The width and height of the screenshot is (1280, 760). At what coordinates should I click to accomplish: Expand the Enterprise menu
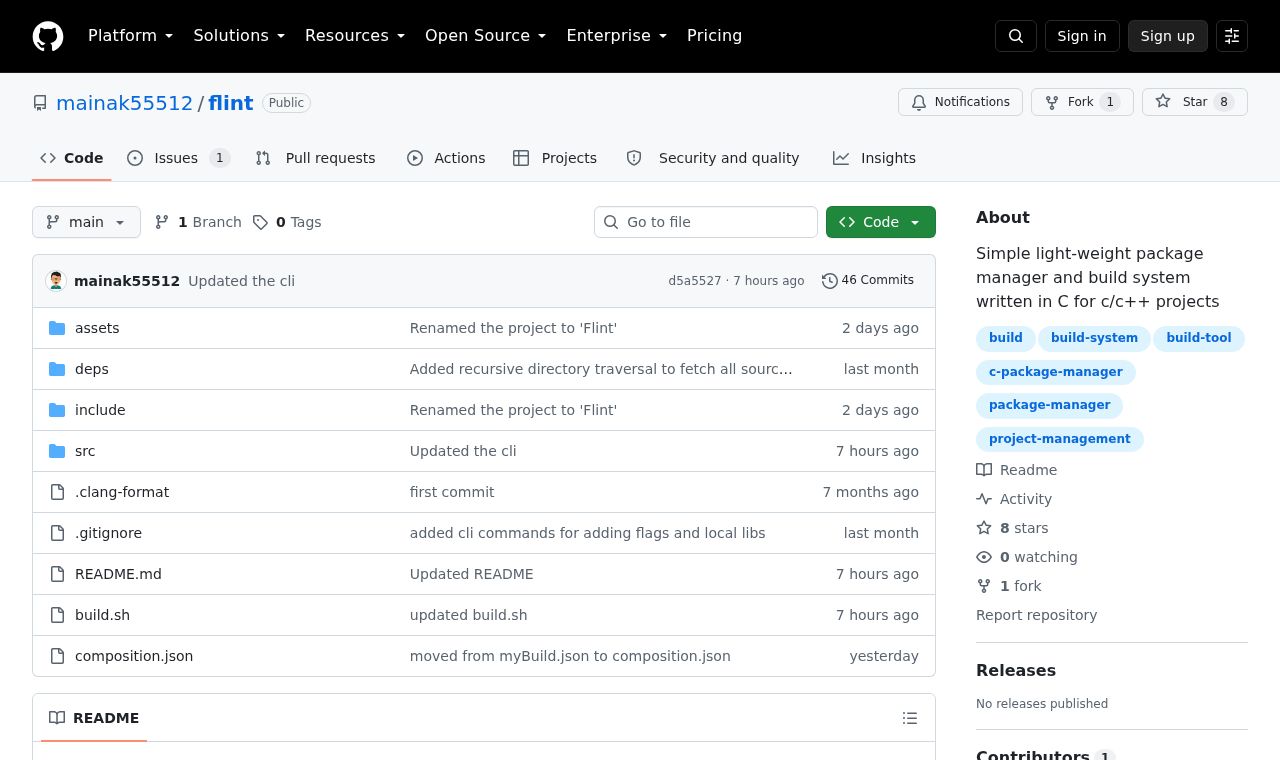point(617,36)
